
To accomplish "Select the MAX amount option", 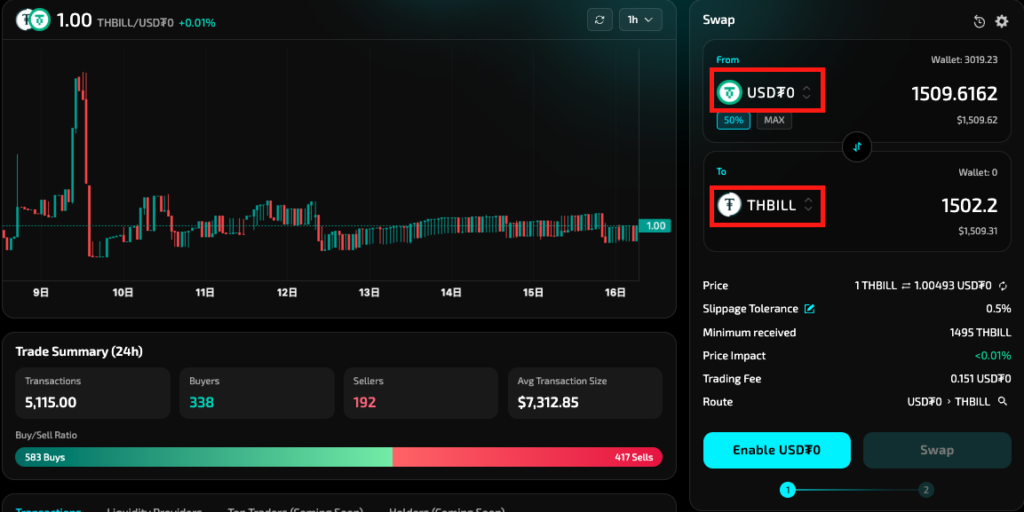I will pyautogui.click(x=773, y=120).
